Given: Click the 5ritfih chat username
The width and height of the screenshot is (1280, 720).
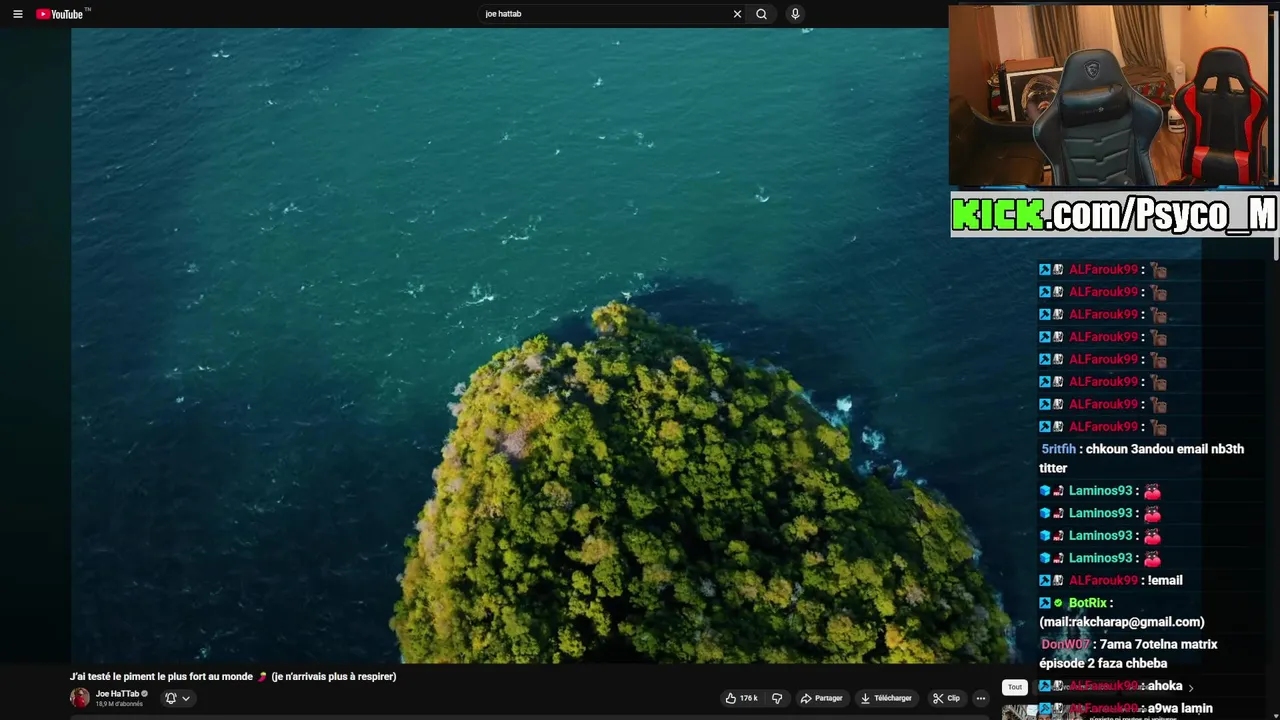Looking at the screenshot, I should point(1058,449).
